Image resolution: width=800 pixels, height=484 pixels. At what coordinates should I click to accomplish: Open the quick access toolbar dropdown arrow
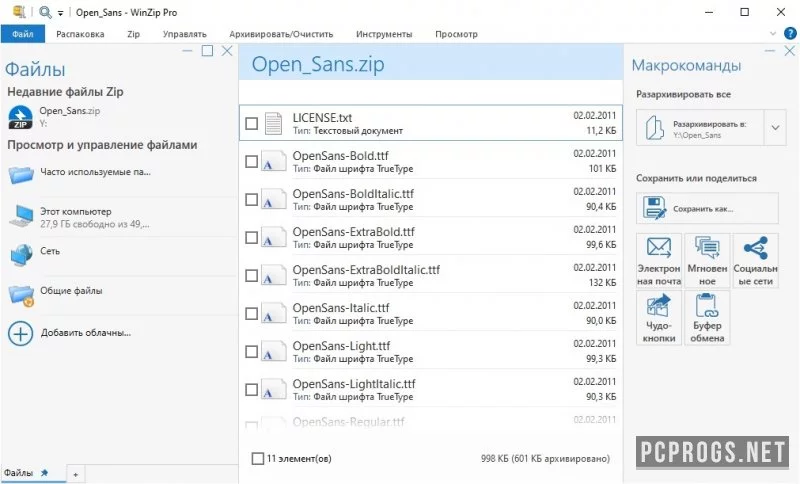pyautogui.click(x=60, y=13)
